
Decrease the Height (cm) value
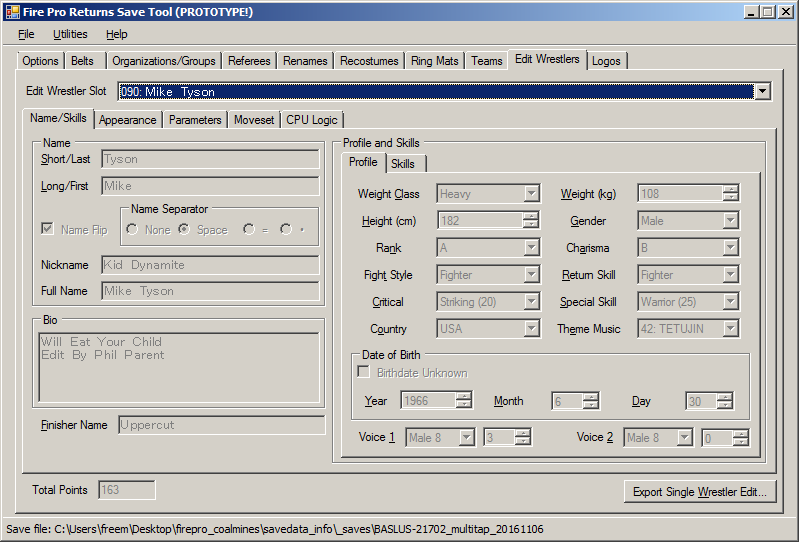pyautogui.click(x=530, y=225)
